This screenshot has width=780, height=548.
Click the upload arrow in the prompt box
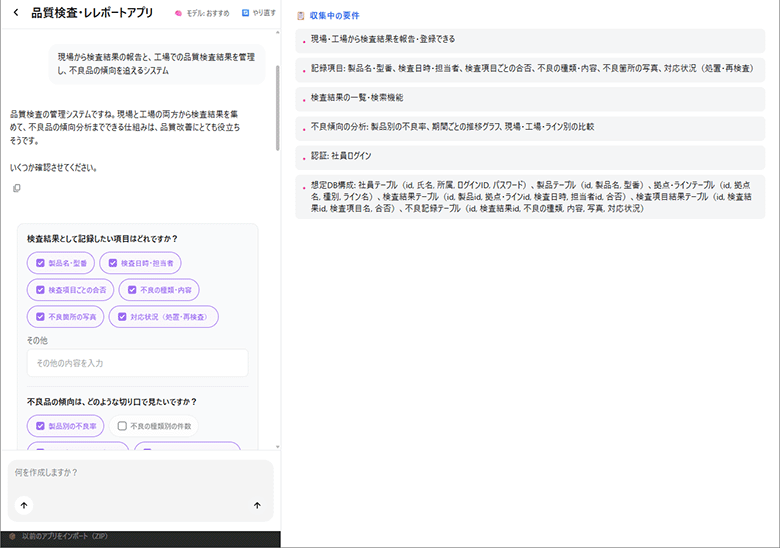tap(24, 505)
